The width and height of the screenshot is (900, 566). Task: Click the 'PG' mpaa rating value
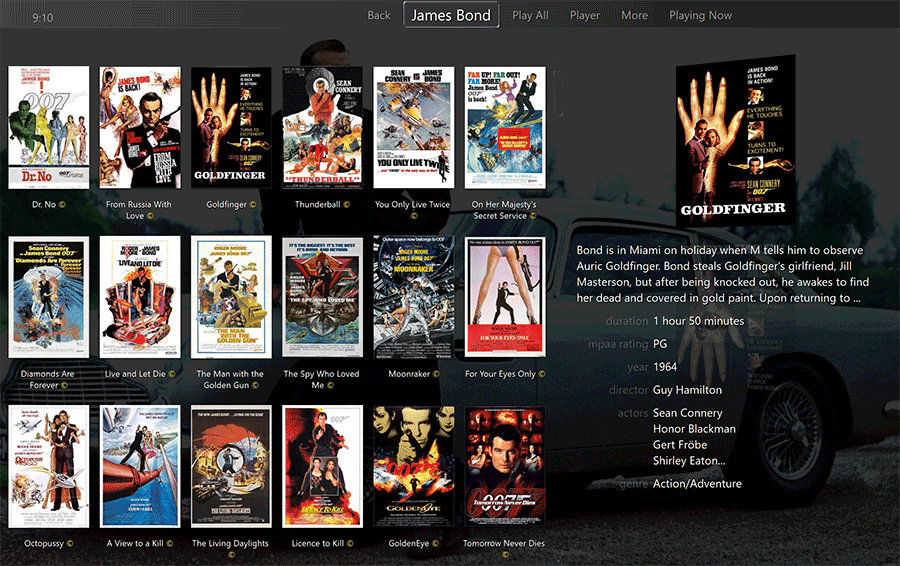point(660,344)
